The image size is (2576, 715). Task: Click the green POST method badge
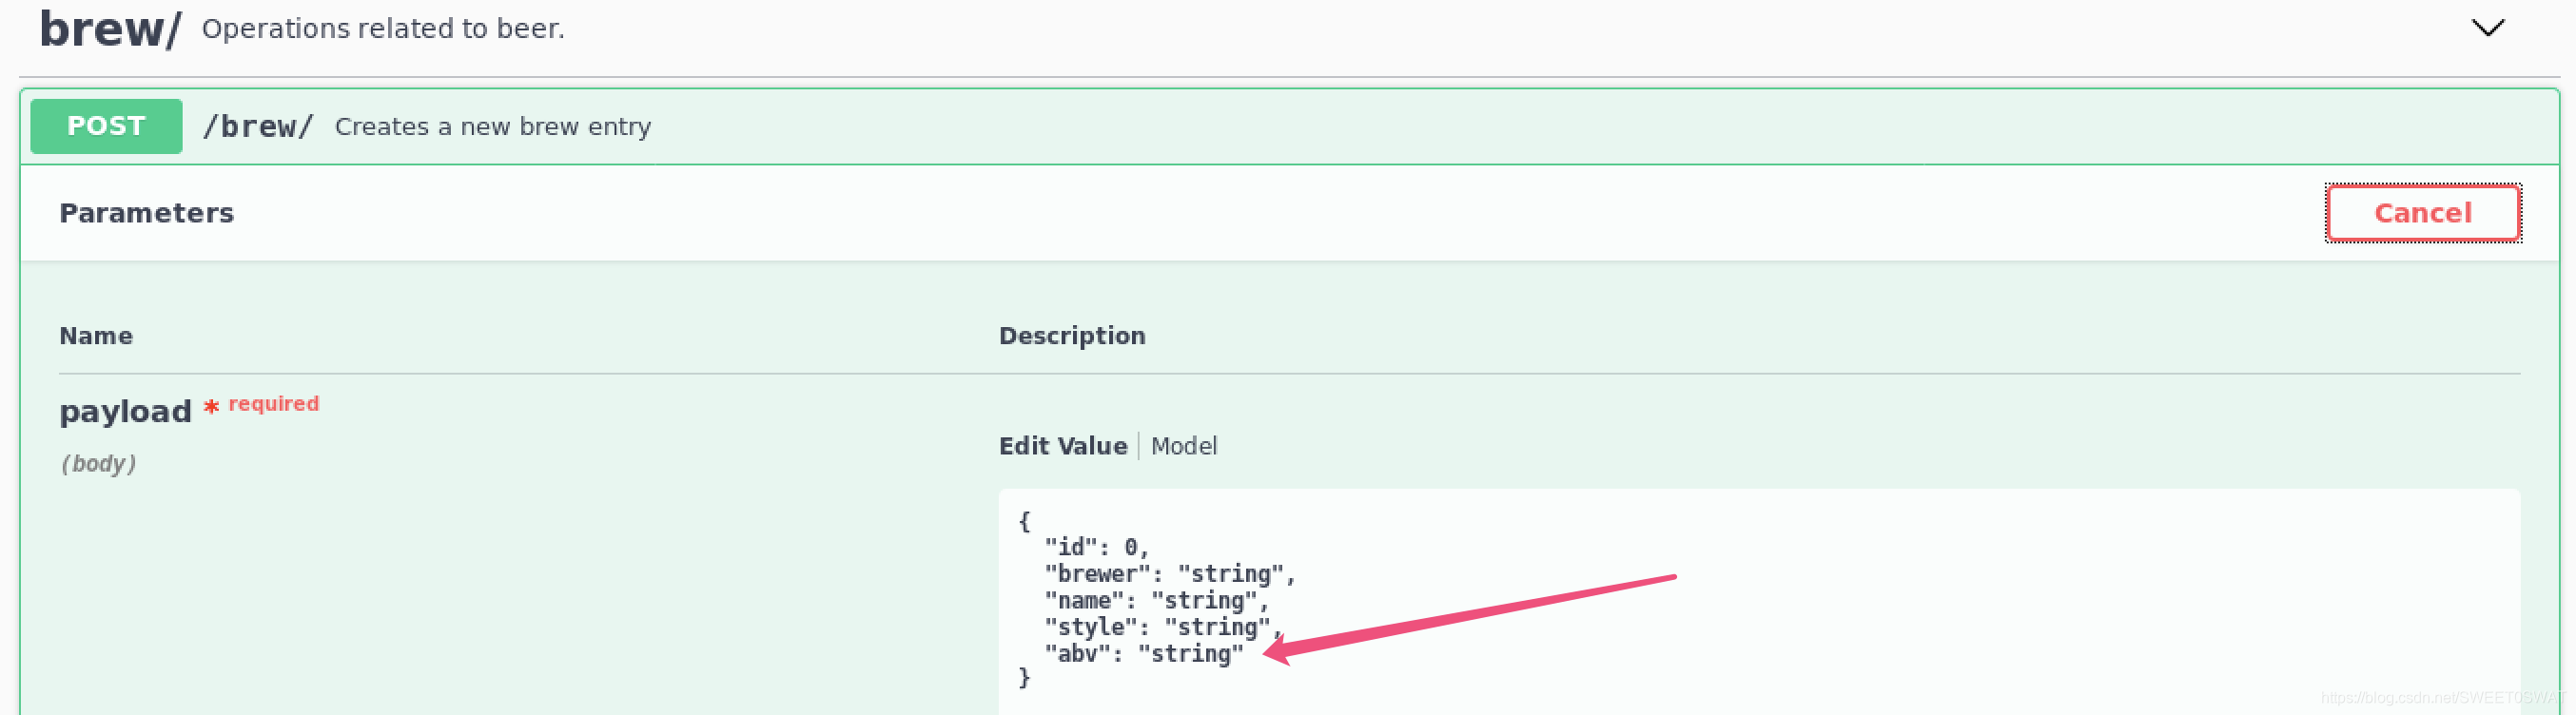(x=106, y=126)
